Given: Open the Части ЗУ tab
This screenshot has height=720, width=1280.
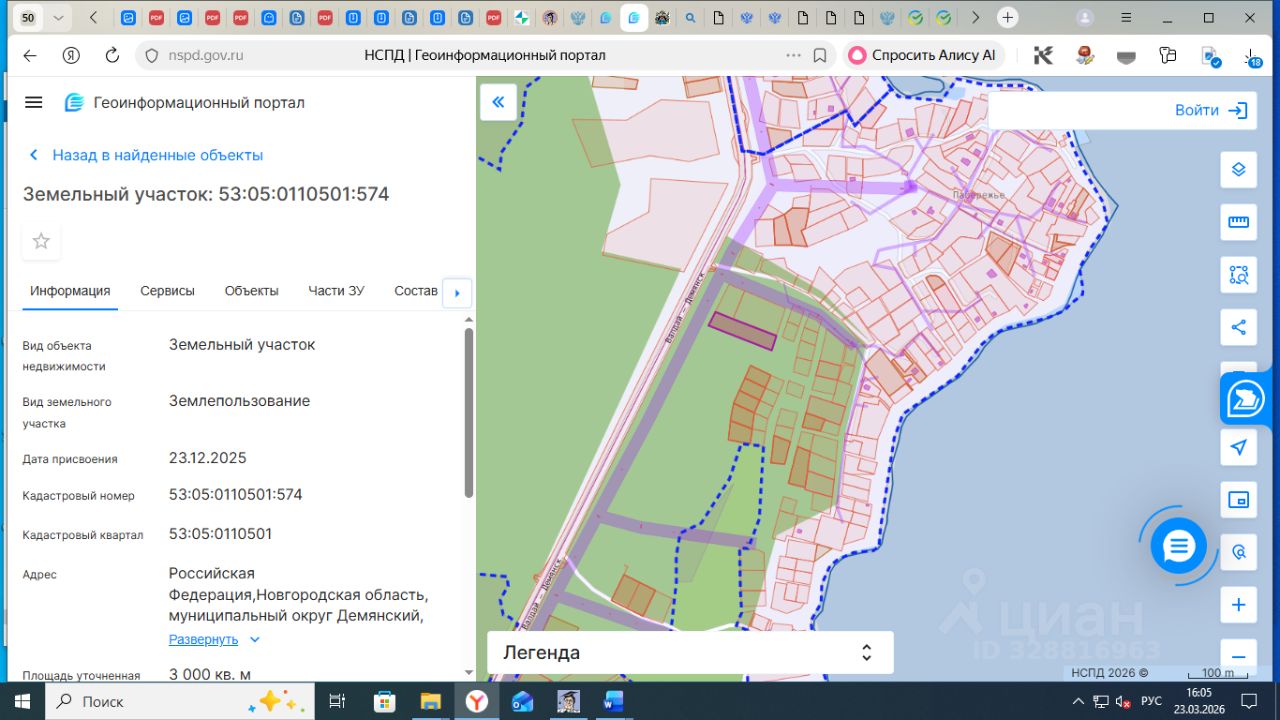Looking at the screenshot, I should [x=336, y=291].
